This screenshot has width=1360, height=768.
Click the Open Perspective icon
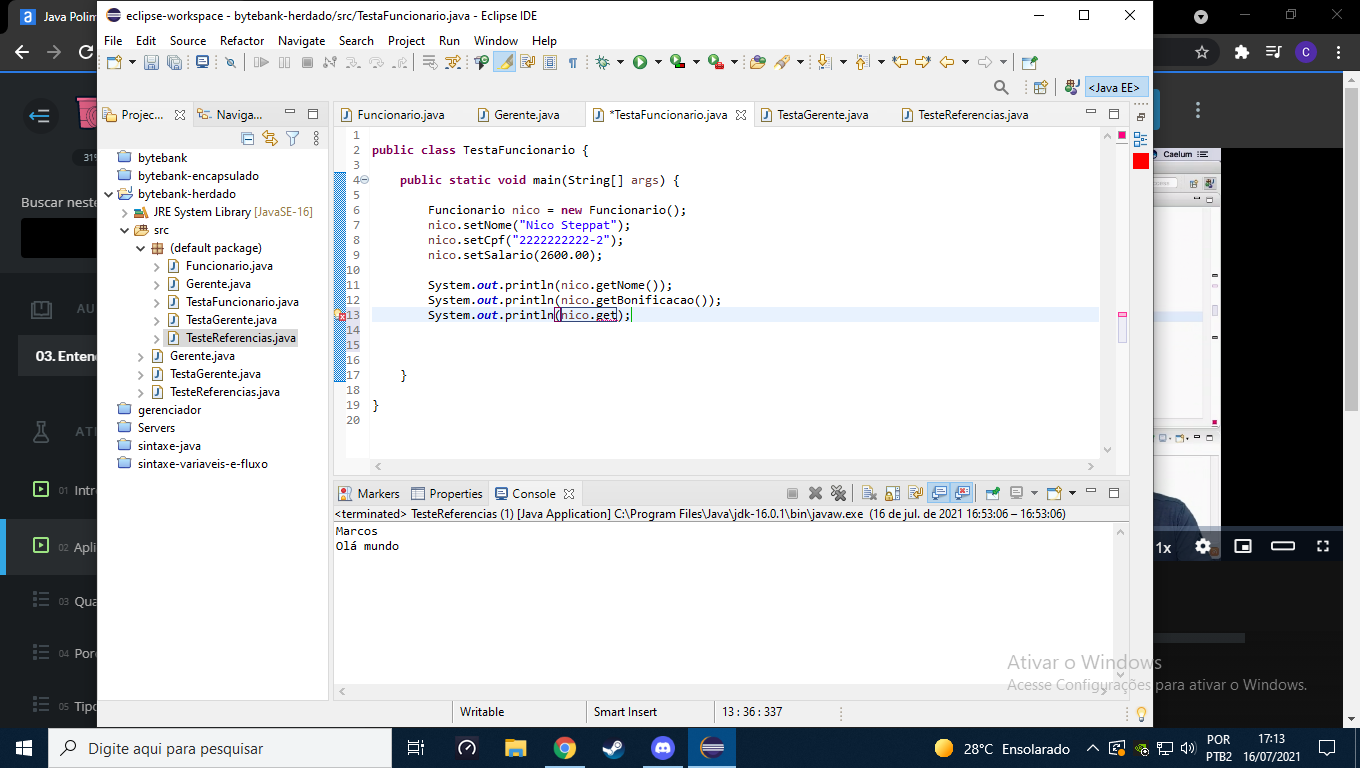(1040, 88)
